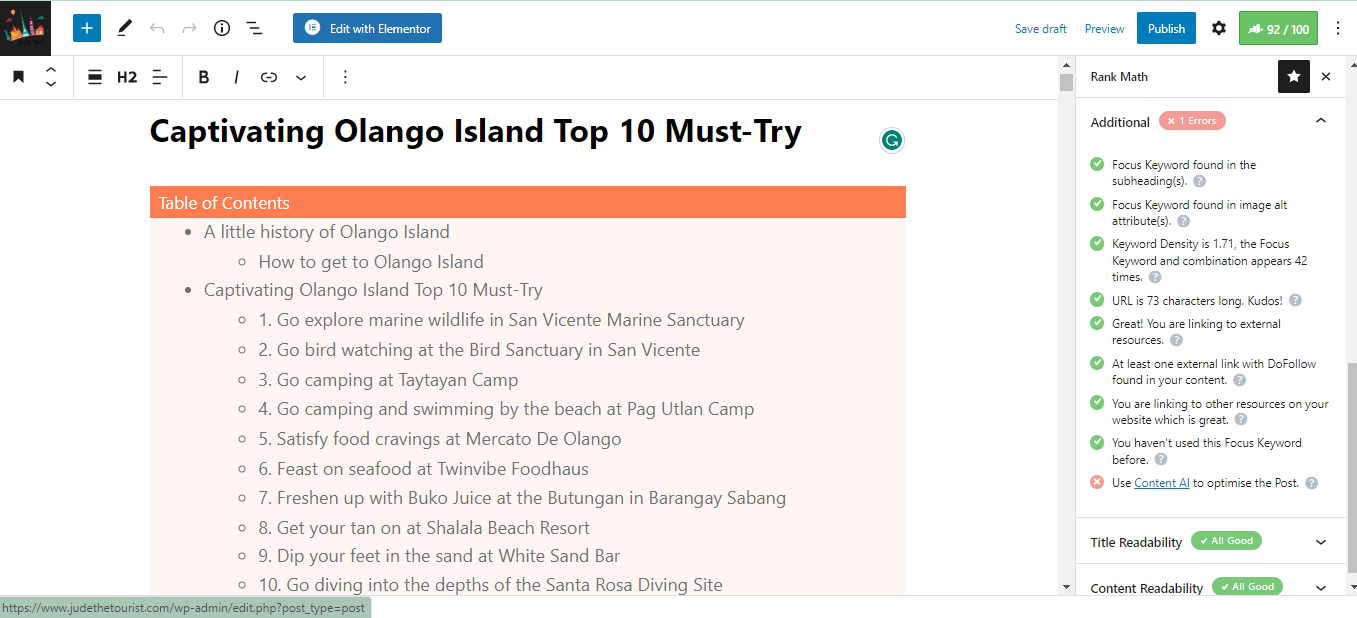Open the settings gear icon

pyautogui.click(x=1218, y=28)
